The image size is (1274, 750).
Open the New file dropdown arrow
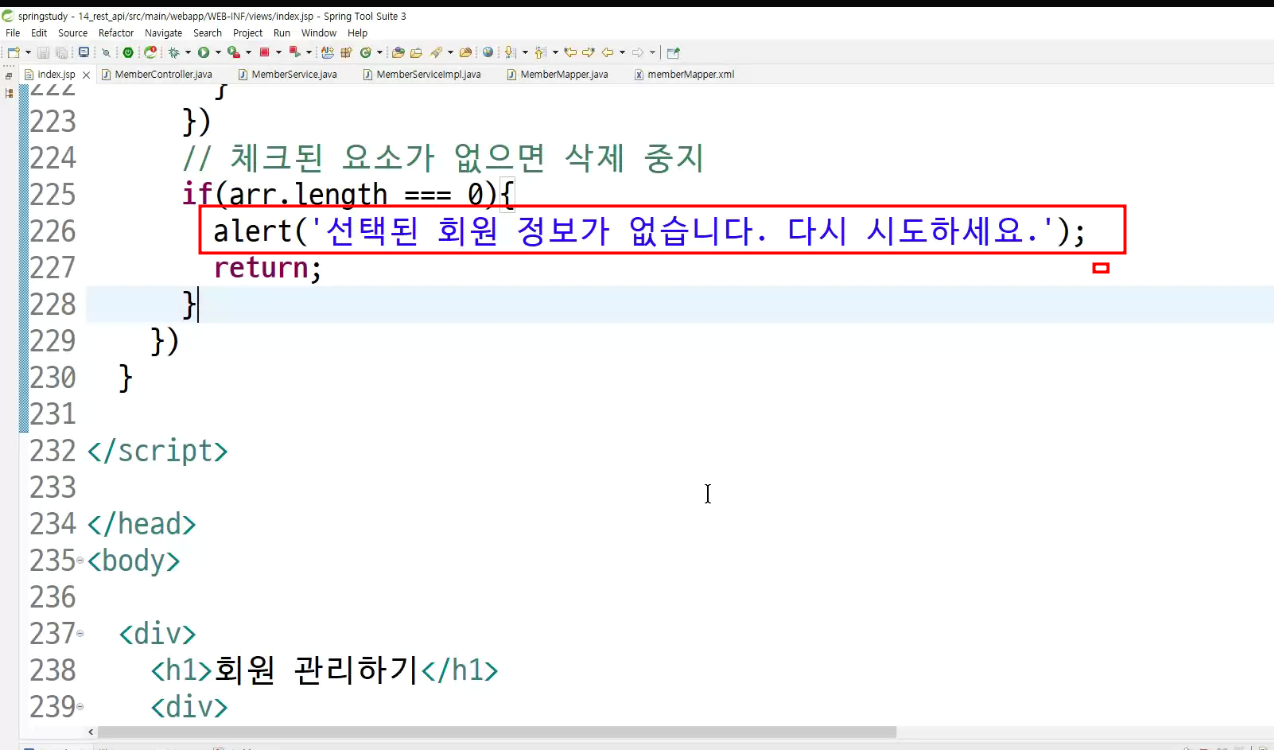click(28, 52)
